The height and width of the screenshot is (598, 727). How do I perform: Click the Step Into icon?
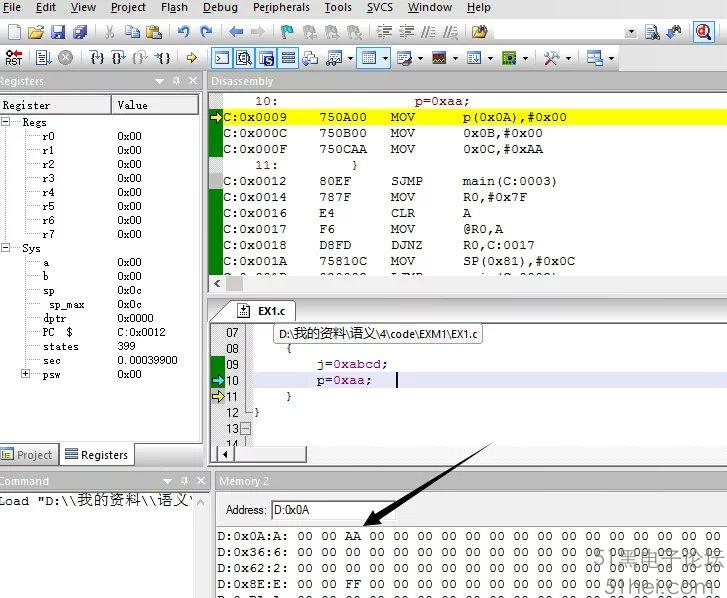point(97,58)
